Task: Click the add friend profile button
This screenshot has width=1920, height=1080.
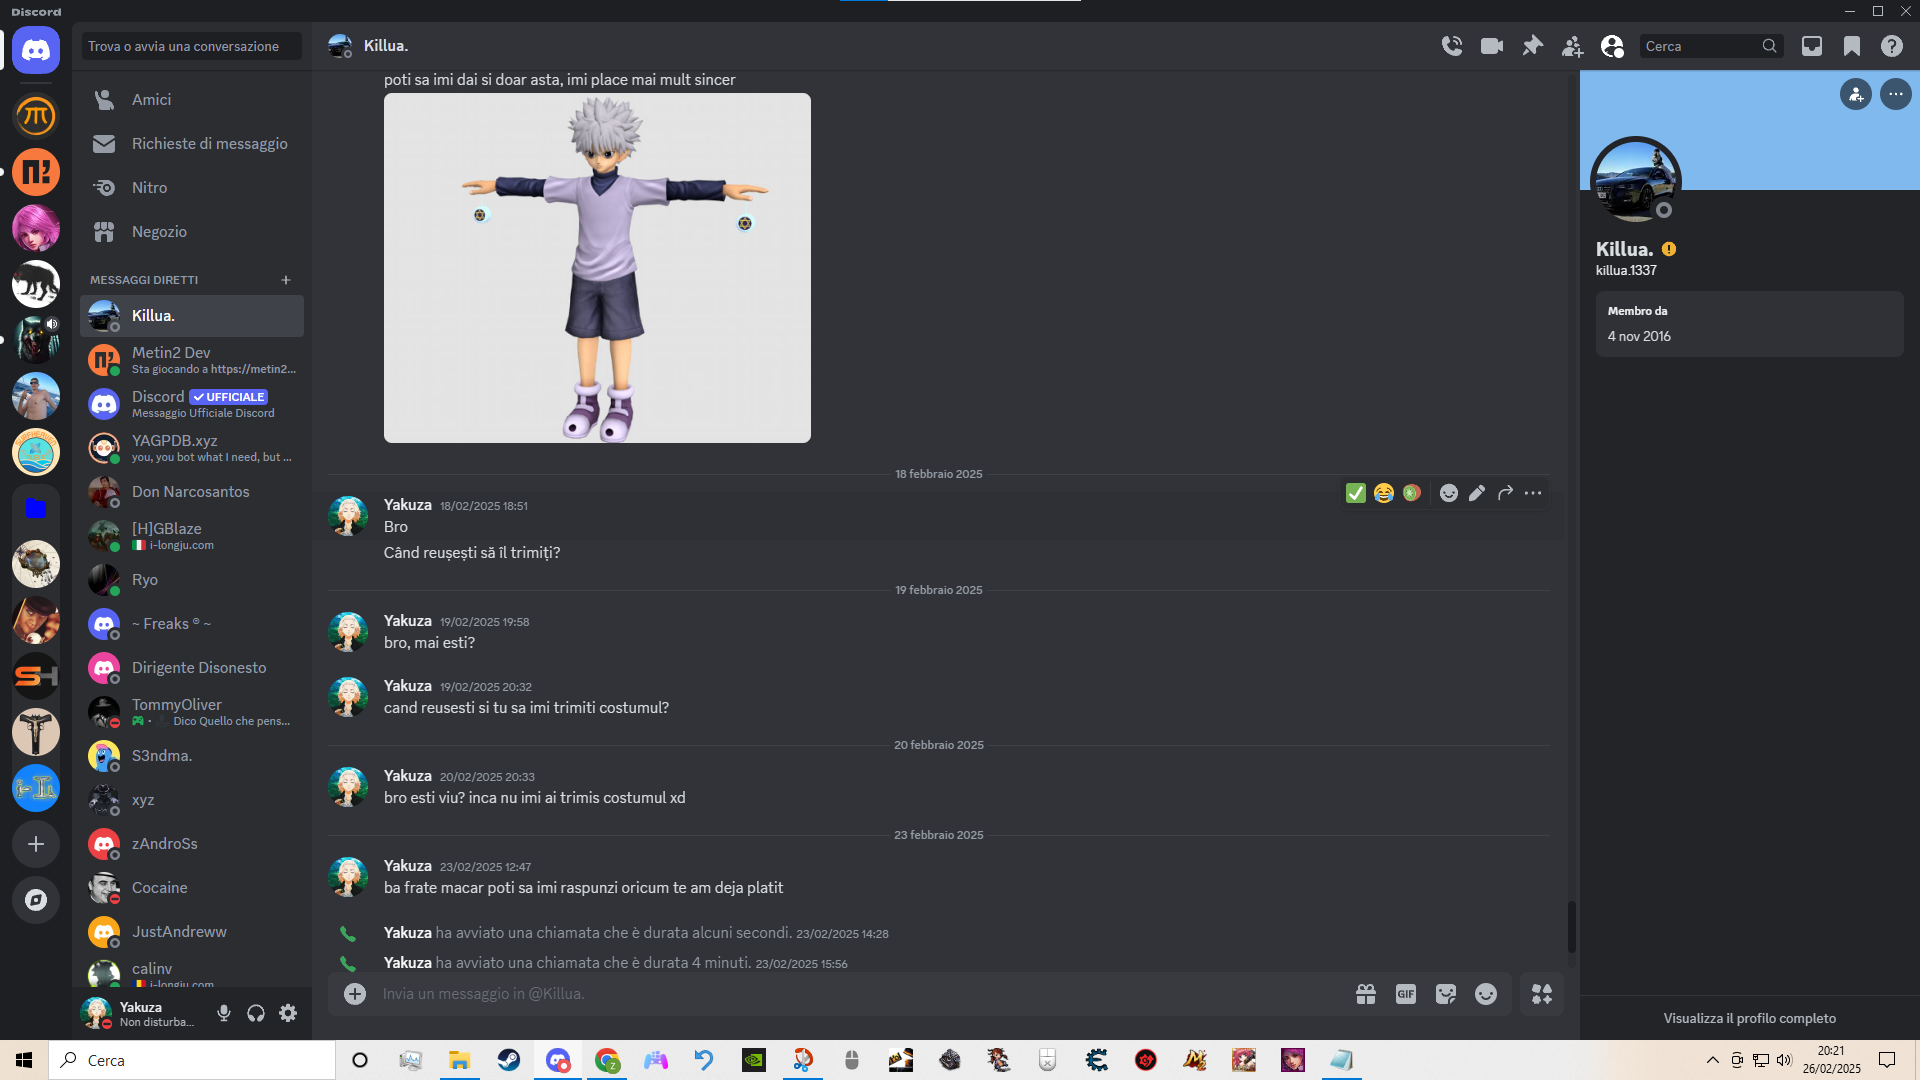Action: click(x=1856, y=94)
